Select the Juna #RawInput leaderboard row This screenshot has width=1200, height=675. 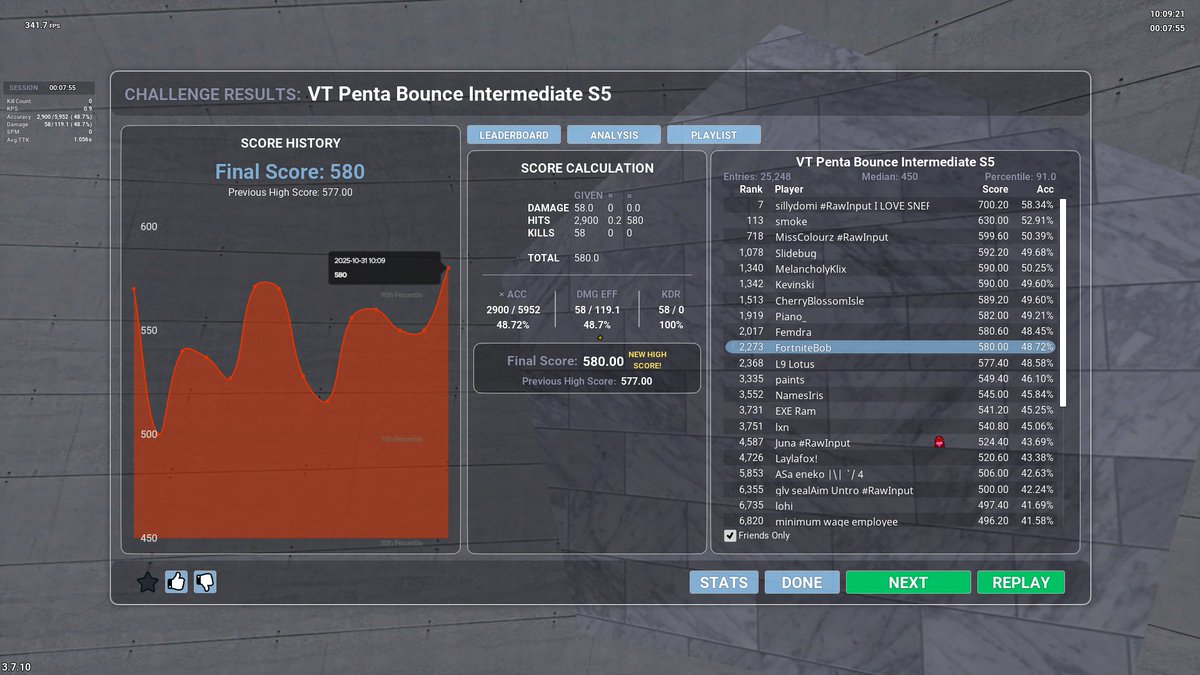(890, 443)
